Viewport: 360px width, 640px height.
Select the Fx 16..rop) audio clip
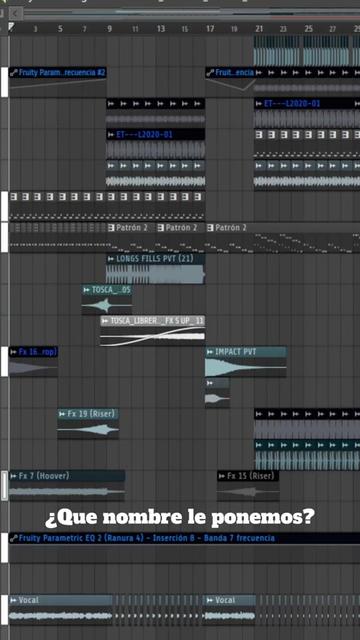pos(33,362)
